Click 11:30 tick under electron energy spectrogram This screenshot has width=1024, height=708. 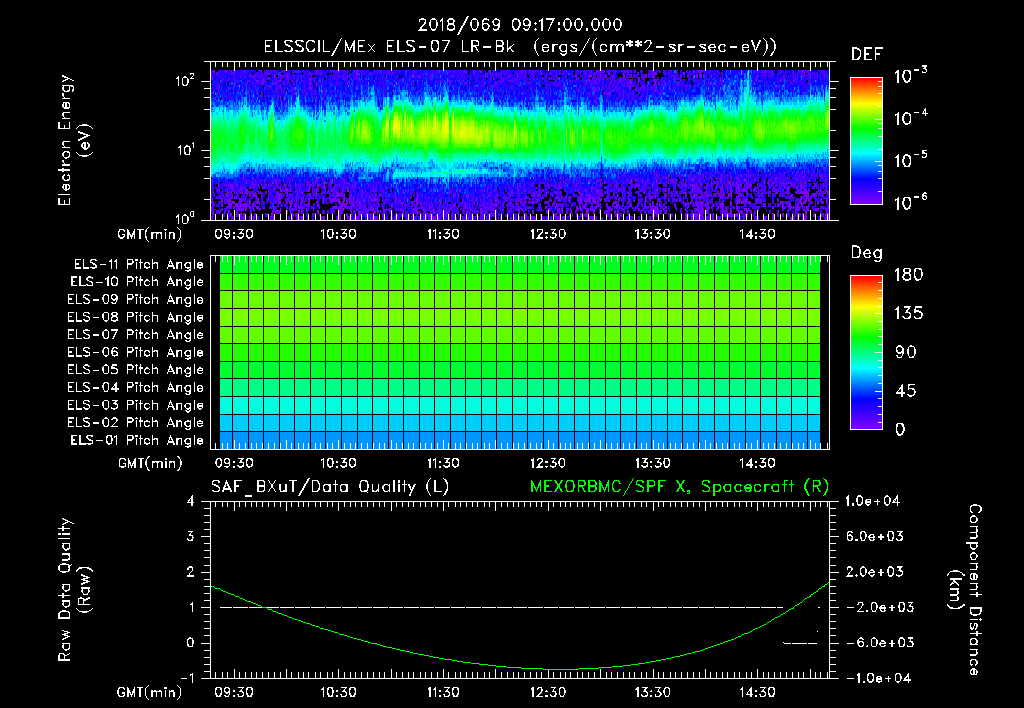(443, 234)
